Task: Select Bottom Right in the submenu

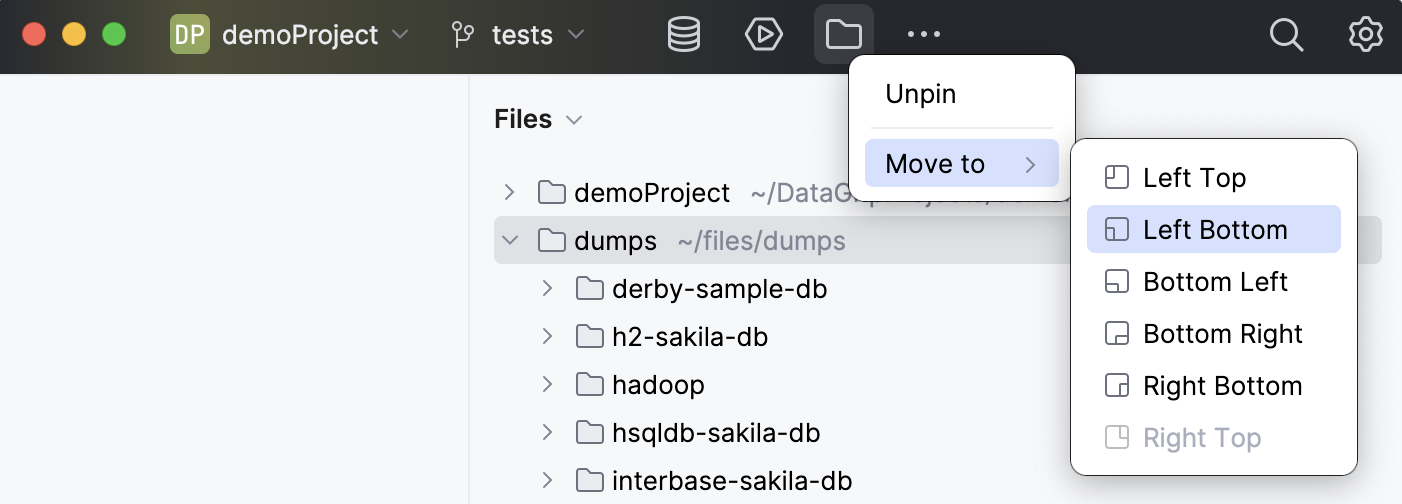Action: click(x=1222, y=334)
